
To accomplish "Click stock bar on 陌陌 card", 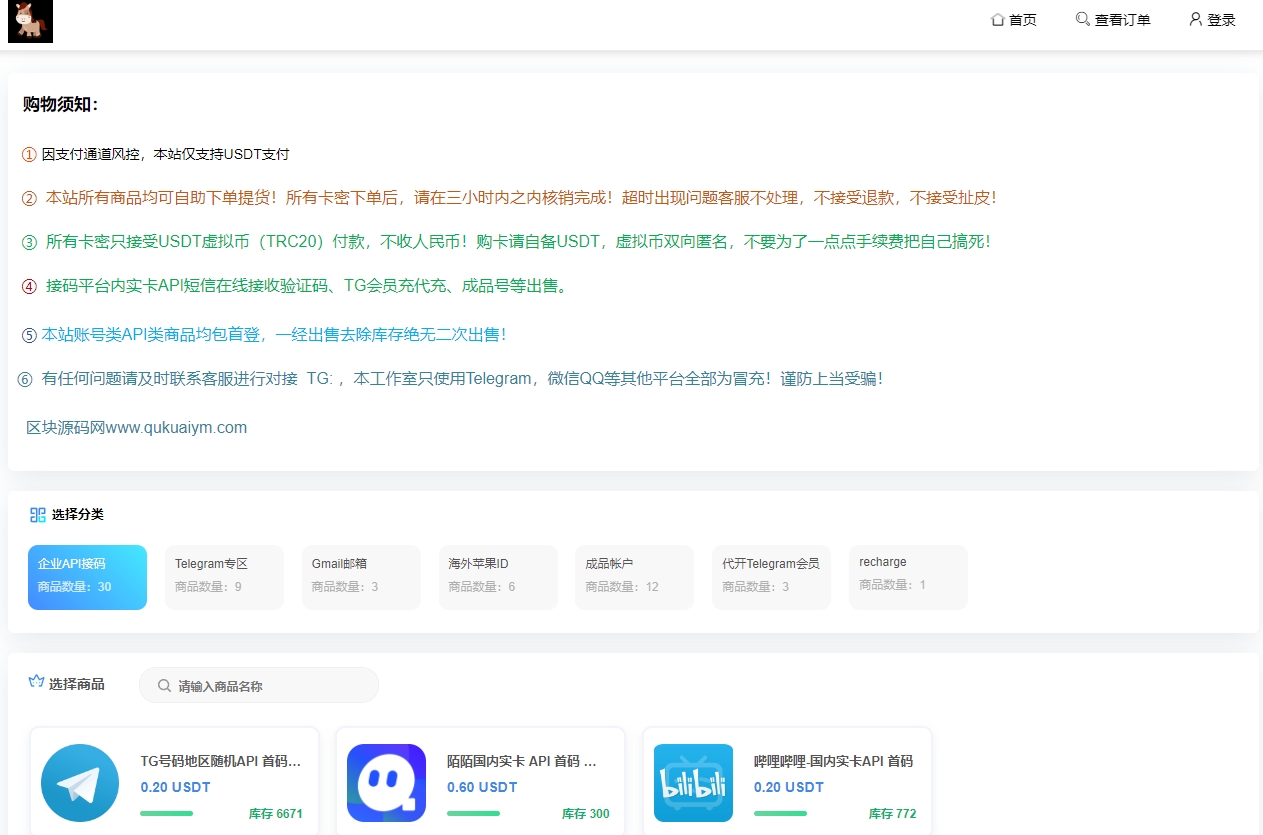I will point(473,813).
